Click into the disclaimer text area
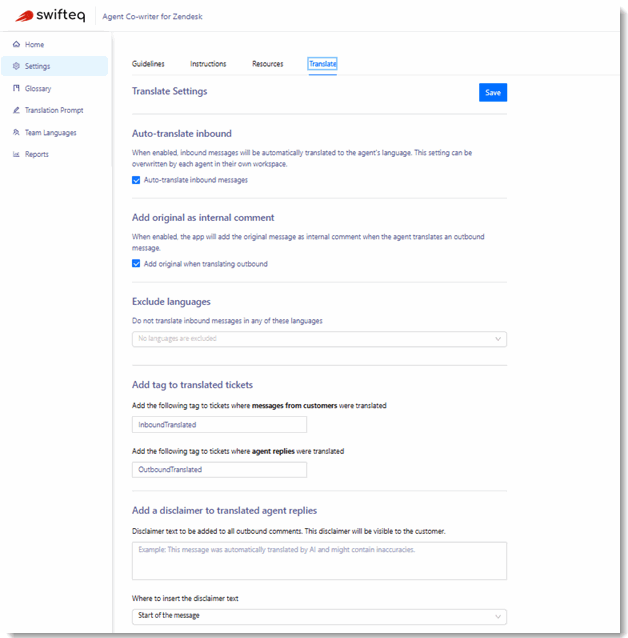Viewport: 628px width, 638px height. (319, 561)
